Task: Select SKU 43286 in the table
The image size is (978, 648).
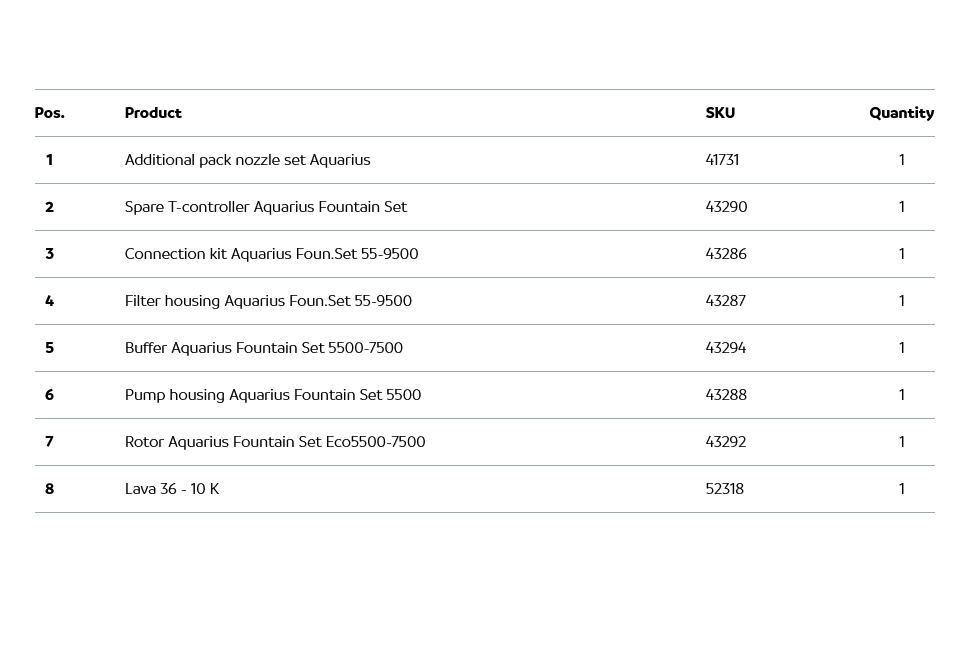Action: [726, 254]
